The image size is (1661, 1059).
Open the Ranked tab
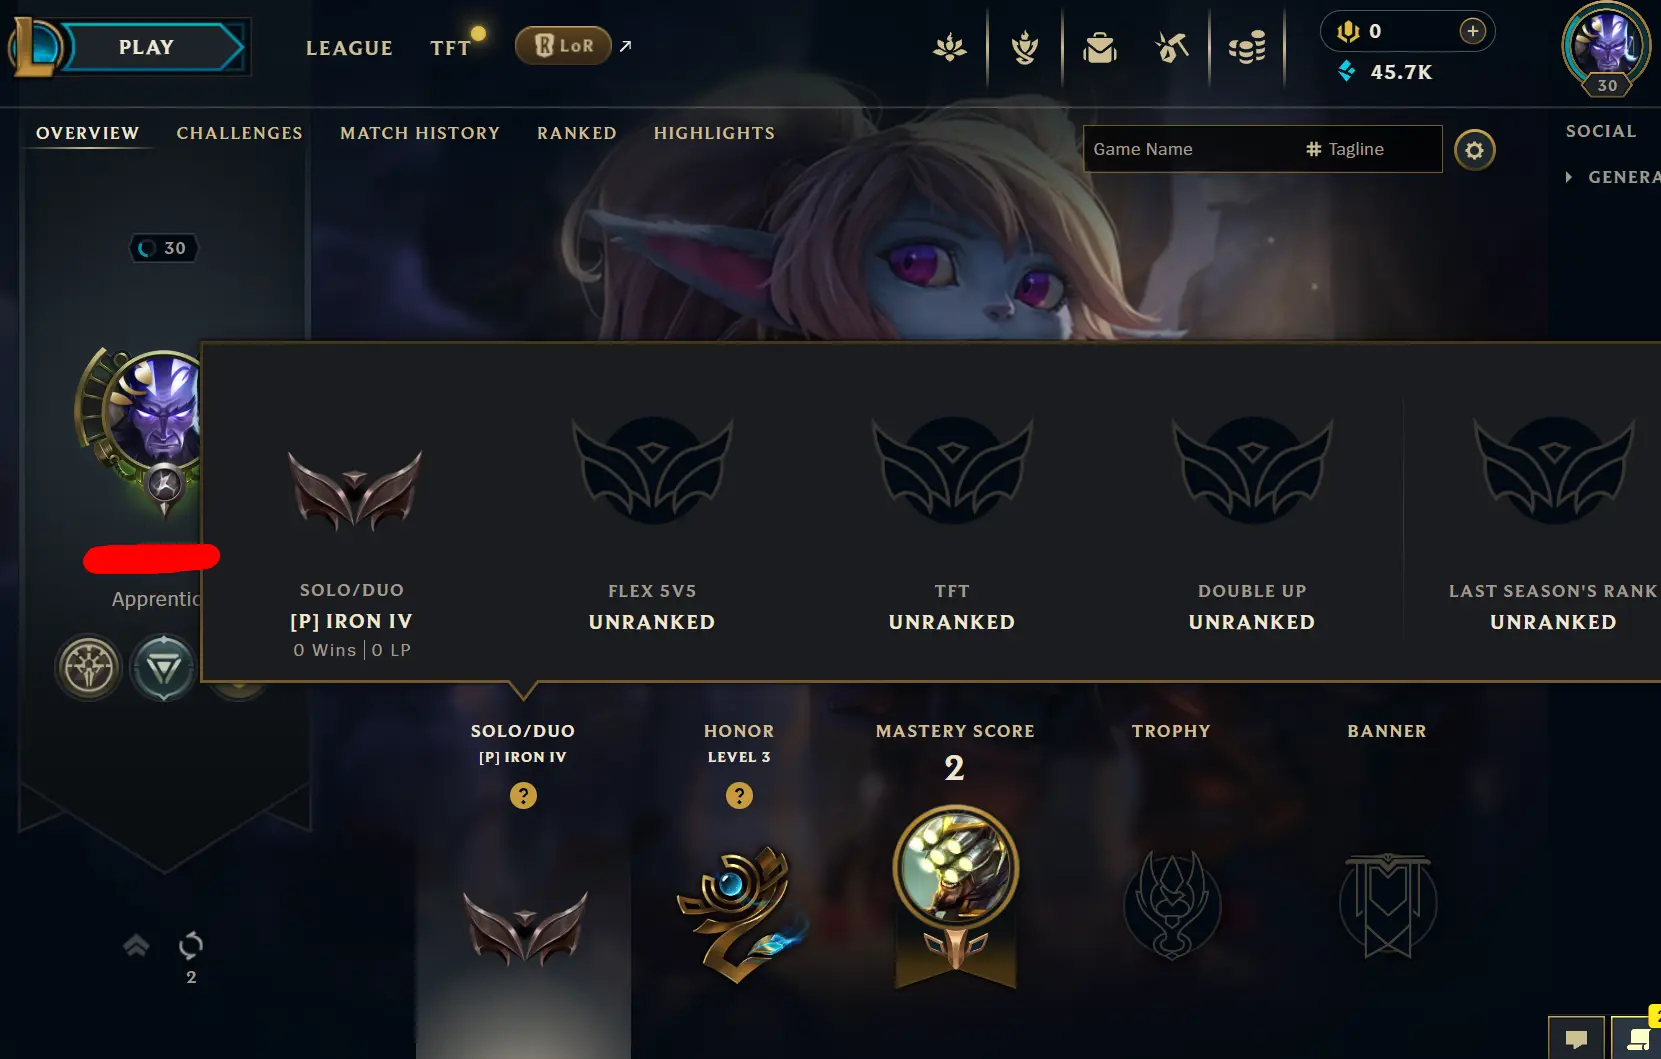click(577, 133)
